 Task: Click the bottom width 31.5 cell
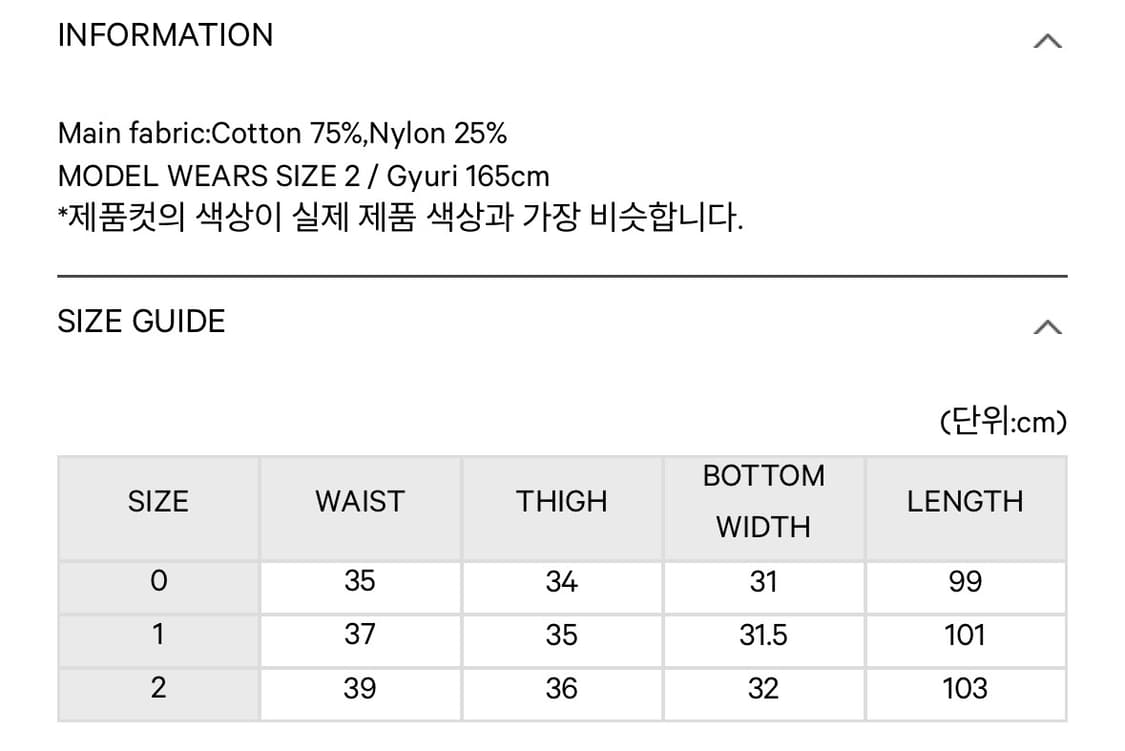764,635
